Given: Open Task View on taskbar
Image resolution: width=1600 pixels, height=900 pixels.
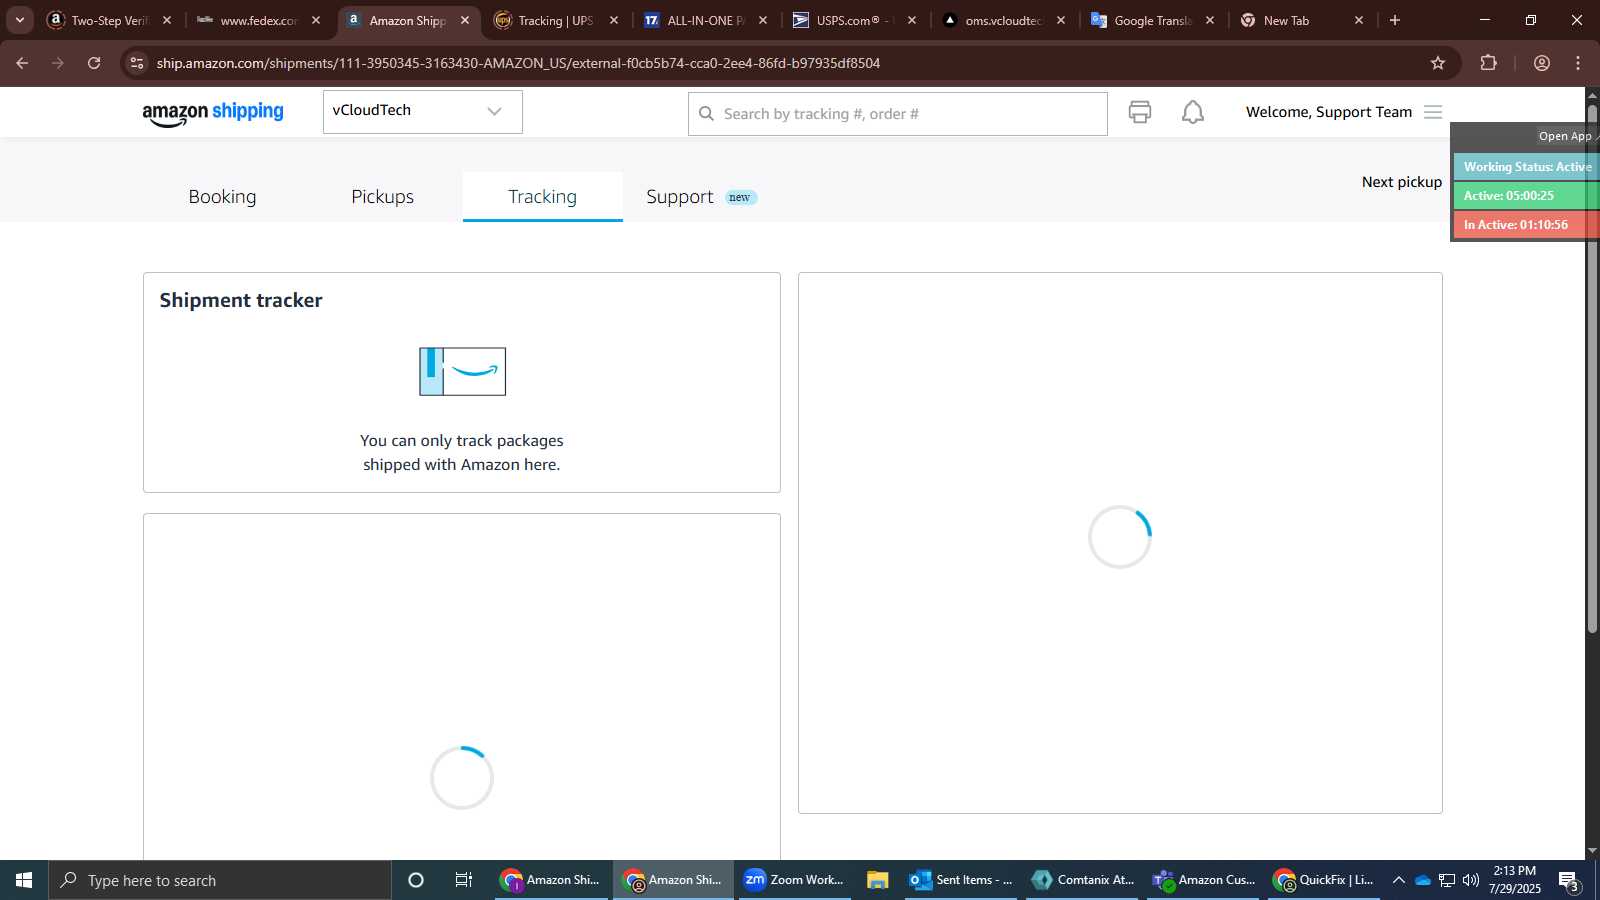Looking at the screenshot, I should tap(464, 880).
